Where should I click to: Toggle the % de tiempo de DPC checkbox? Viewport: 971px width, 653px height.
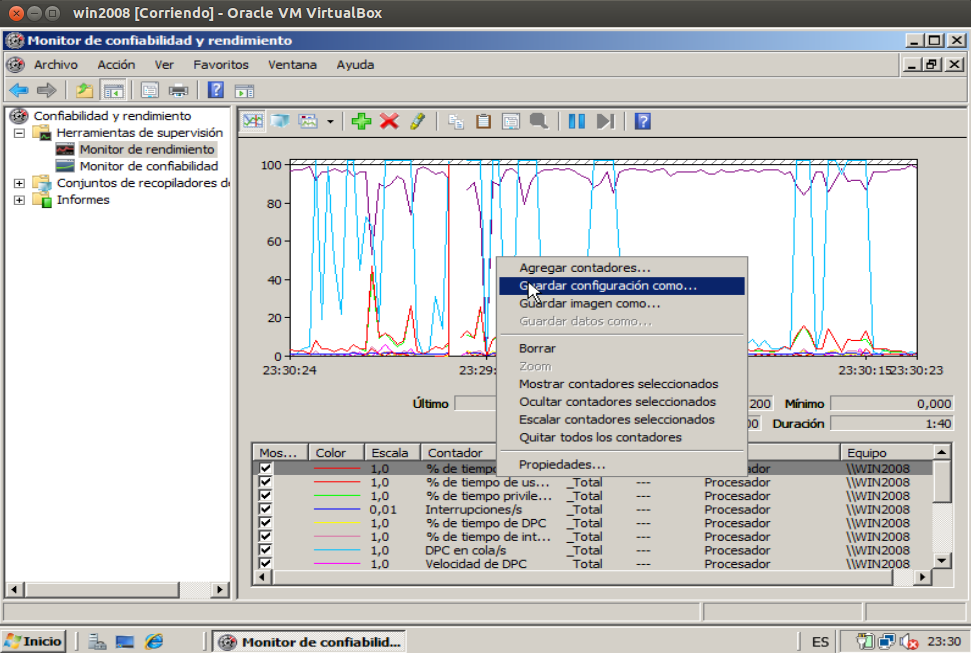[265, 523]
